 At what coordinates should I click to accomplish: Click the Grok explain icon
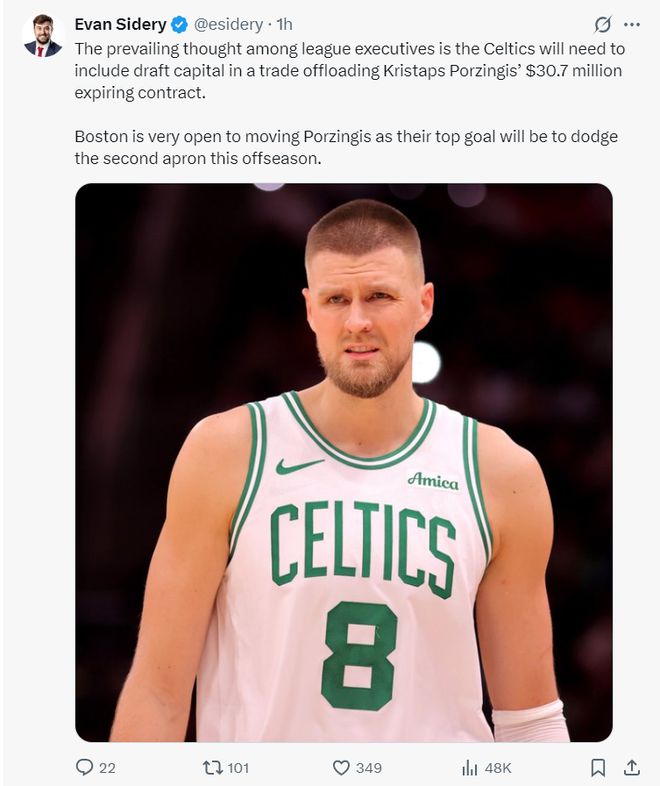pyautogui.click(x=602, y=25)
